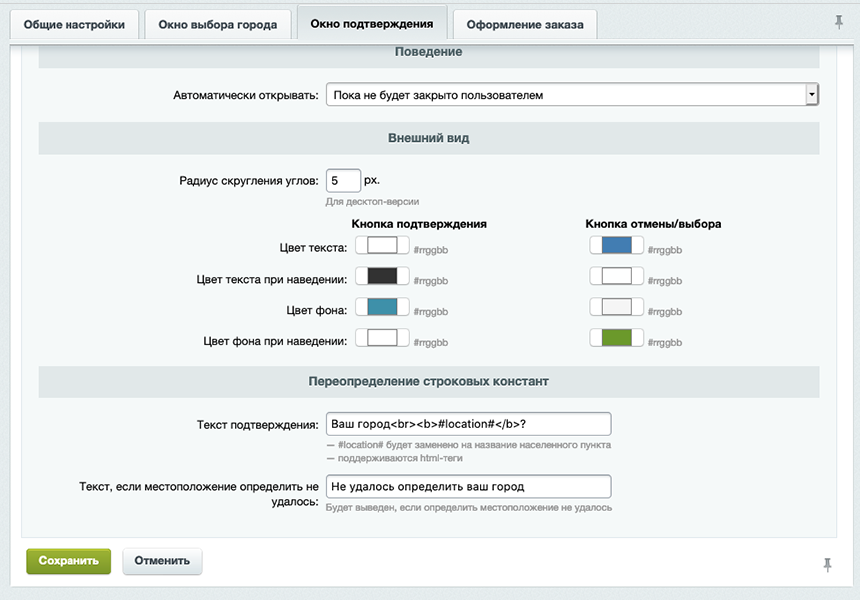Switch to the Общие настройки tab
Image resolution: width=860 pixels, height=600 pixels.
click(73, 23)
